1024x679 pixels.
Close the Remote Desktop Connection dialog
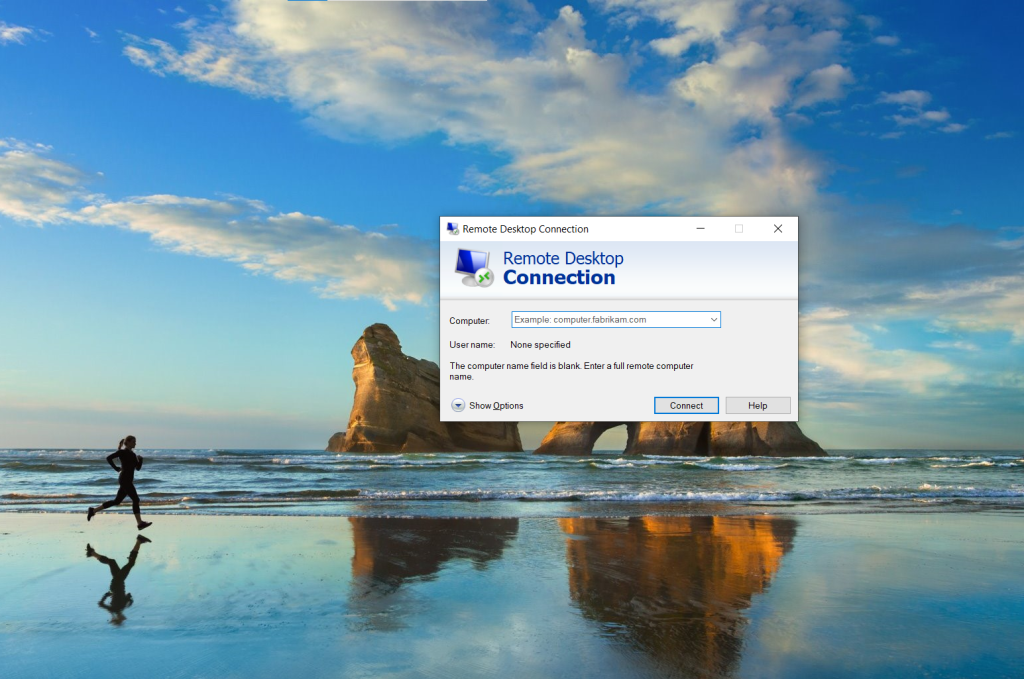(777, 229)
